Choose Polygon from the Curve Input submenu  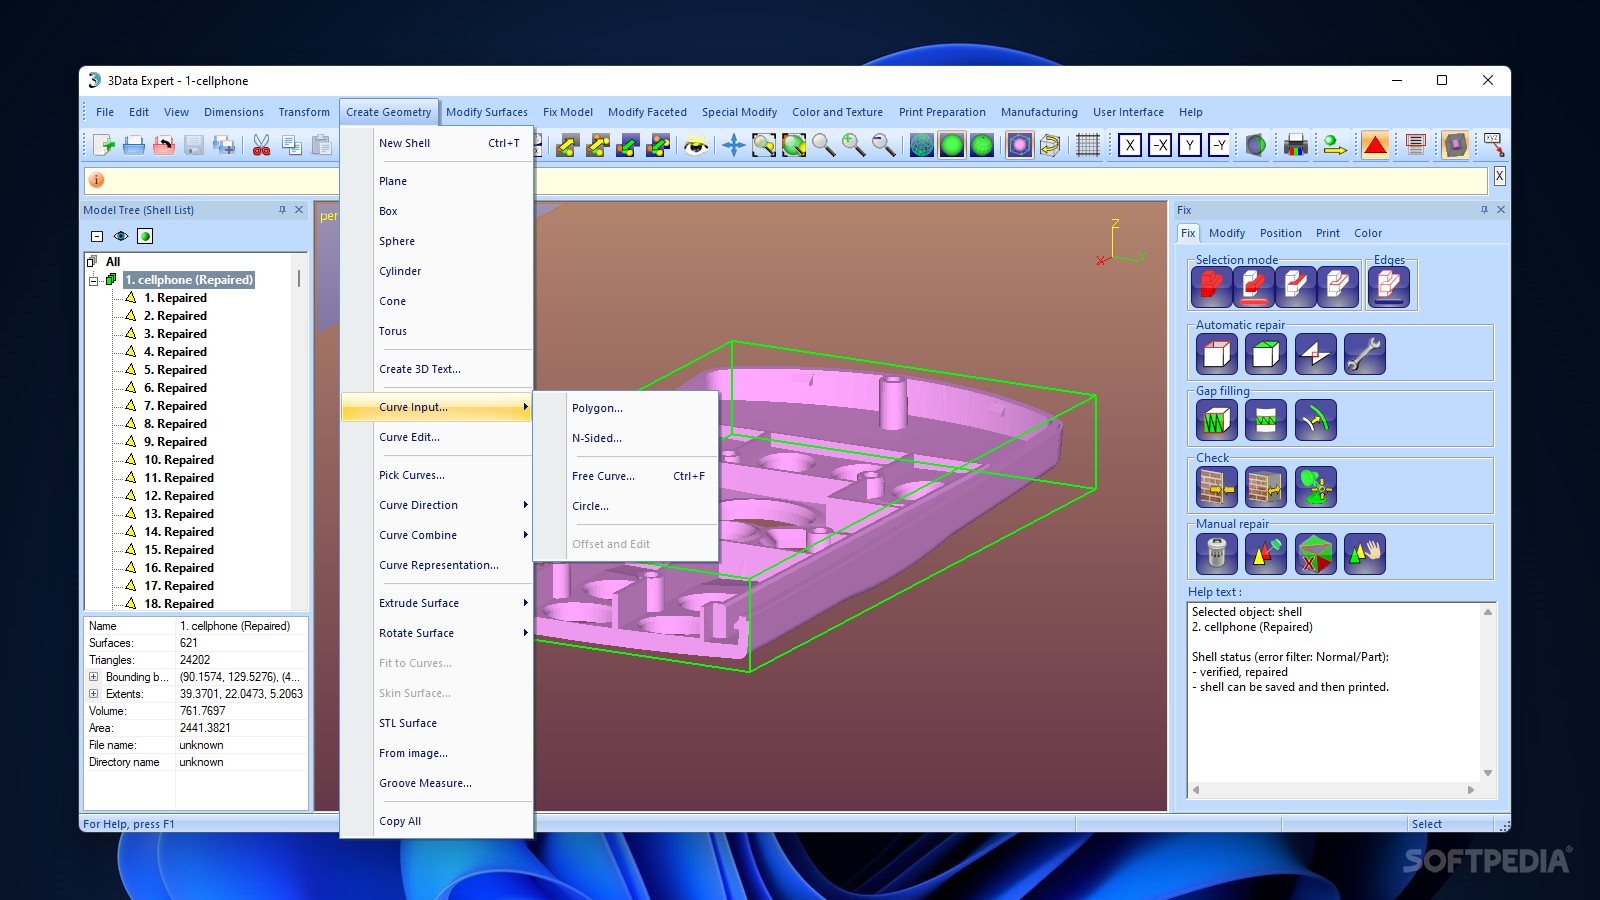[626, 408]
